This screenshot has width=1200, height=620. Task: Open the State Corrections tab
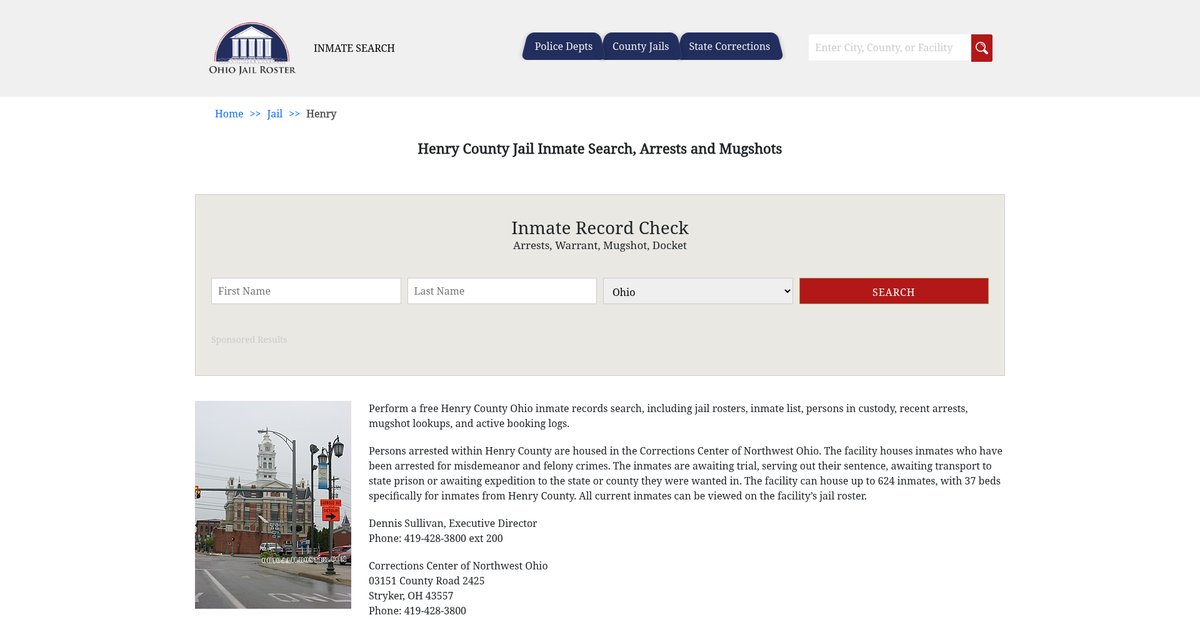click(730, 46)
